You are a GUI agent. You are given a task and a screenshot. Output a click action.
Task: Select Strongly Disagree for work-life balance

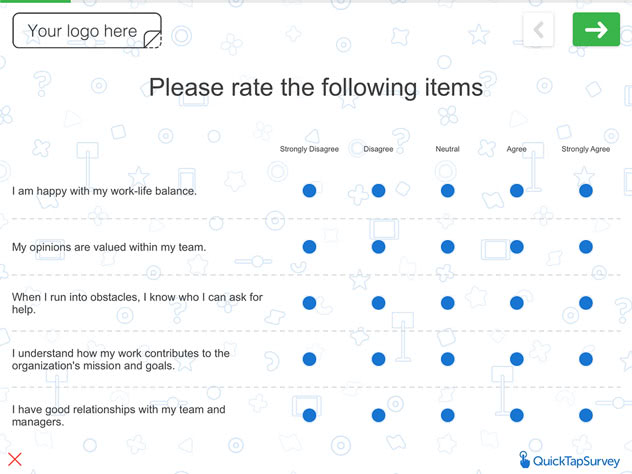coord(309,191)
